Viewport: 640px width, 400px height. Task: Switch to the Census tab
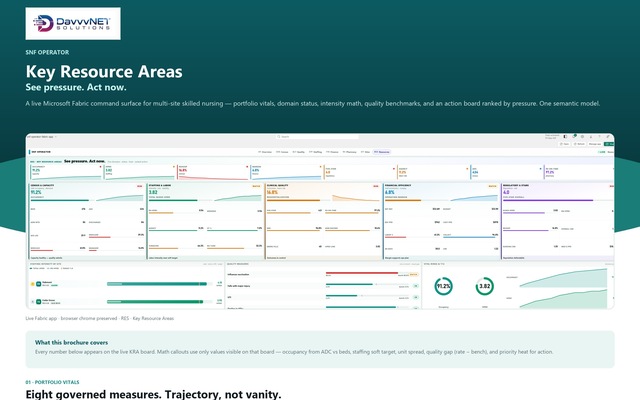282,152
